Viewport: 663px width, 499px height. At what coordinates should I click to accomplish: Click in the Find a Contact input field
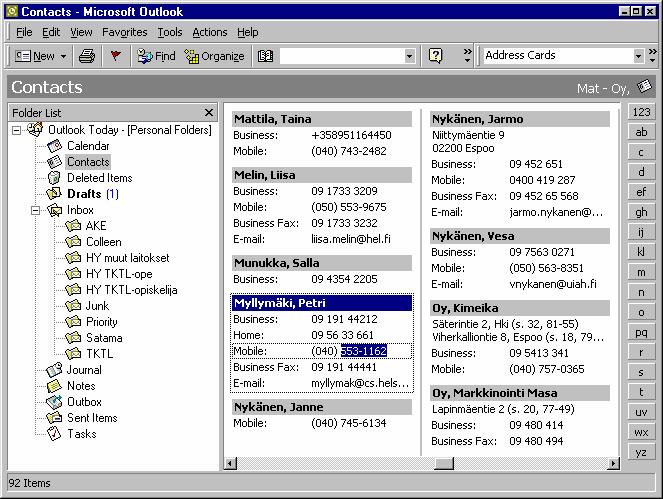[x=342, y=56]
